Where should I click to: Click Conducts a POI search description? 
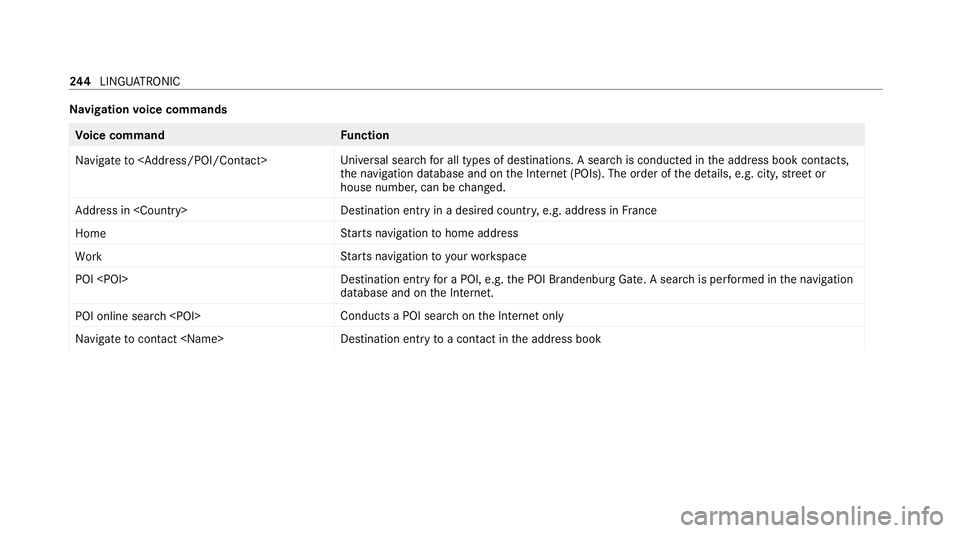452,316
